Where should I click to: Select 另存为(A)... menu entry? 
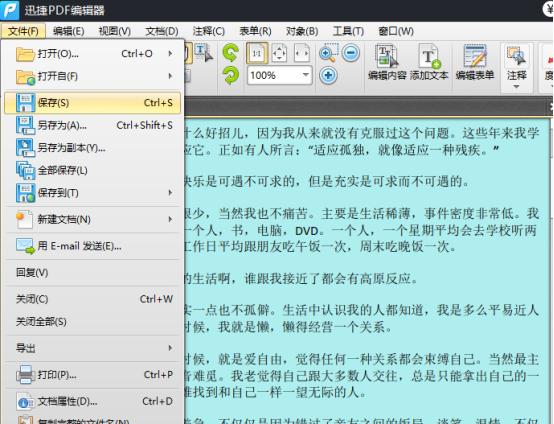pyautogui.click(x=93, y=125)
